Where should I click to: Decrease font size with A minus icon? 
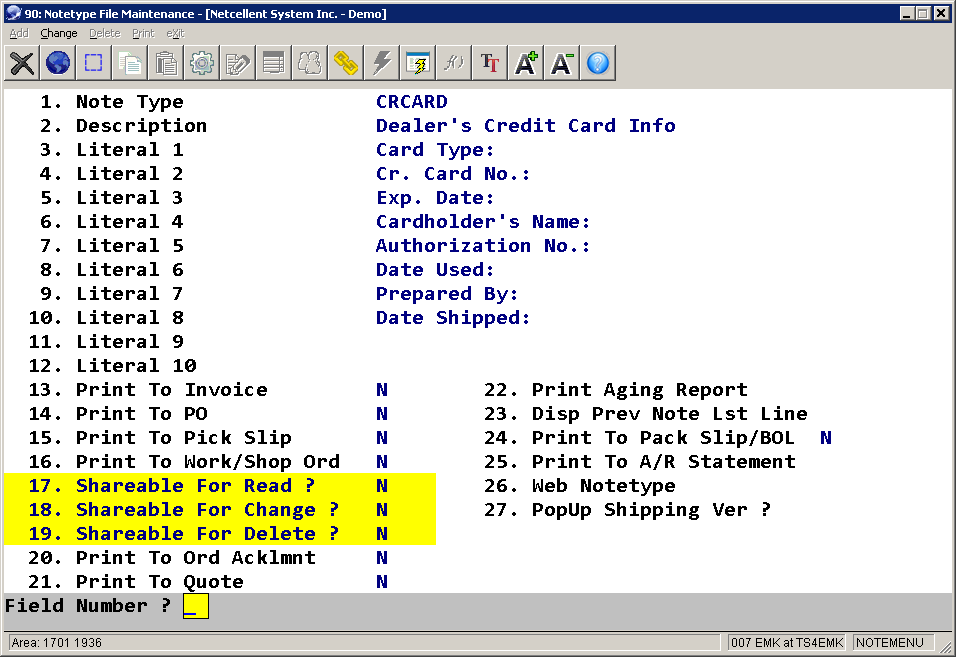point(562,64)
